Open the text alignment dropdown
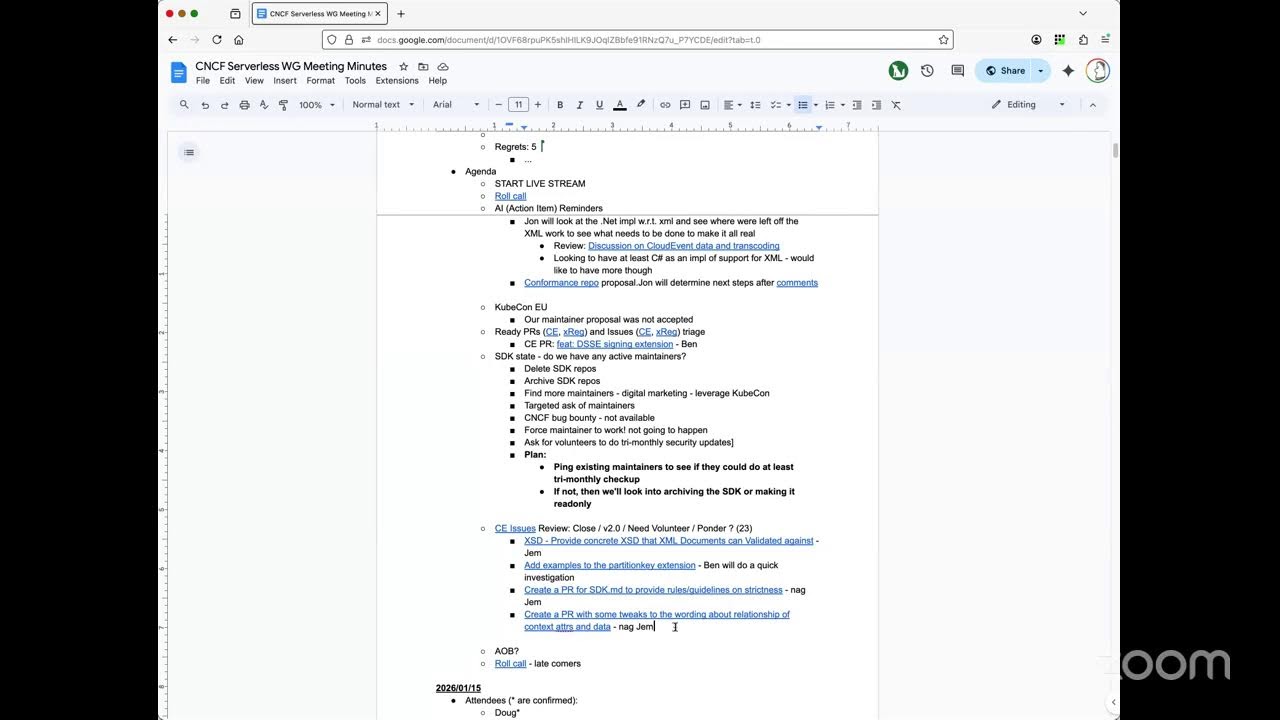 point(733,104)
